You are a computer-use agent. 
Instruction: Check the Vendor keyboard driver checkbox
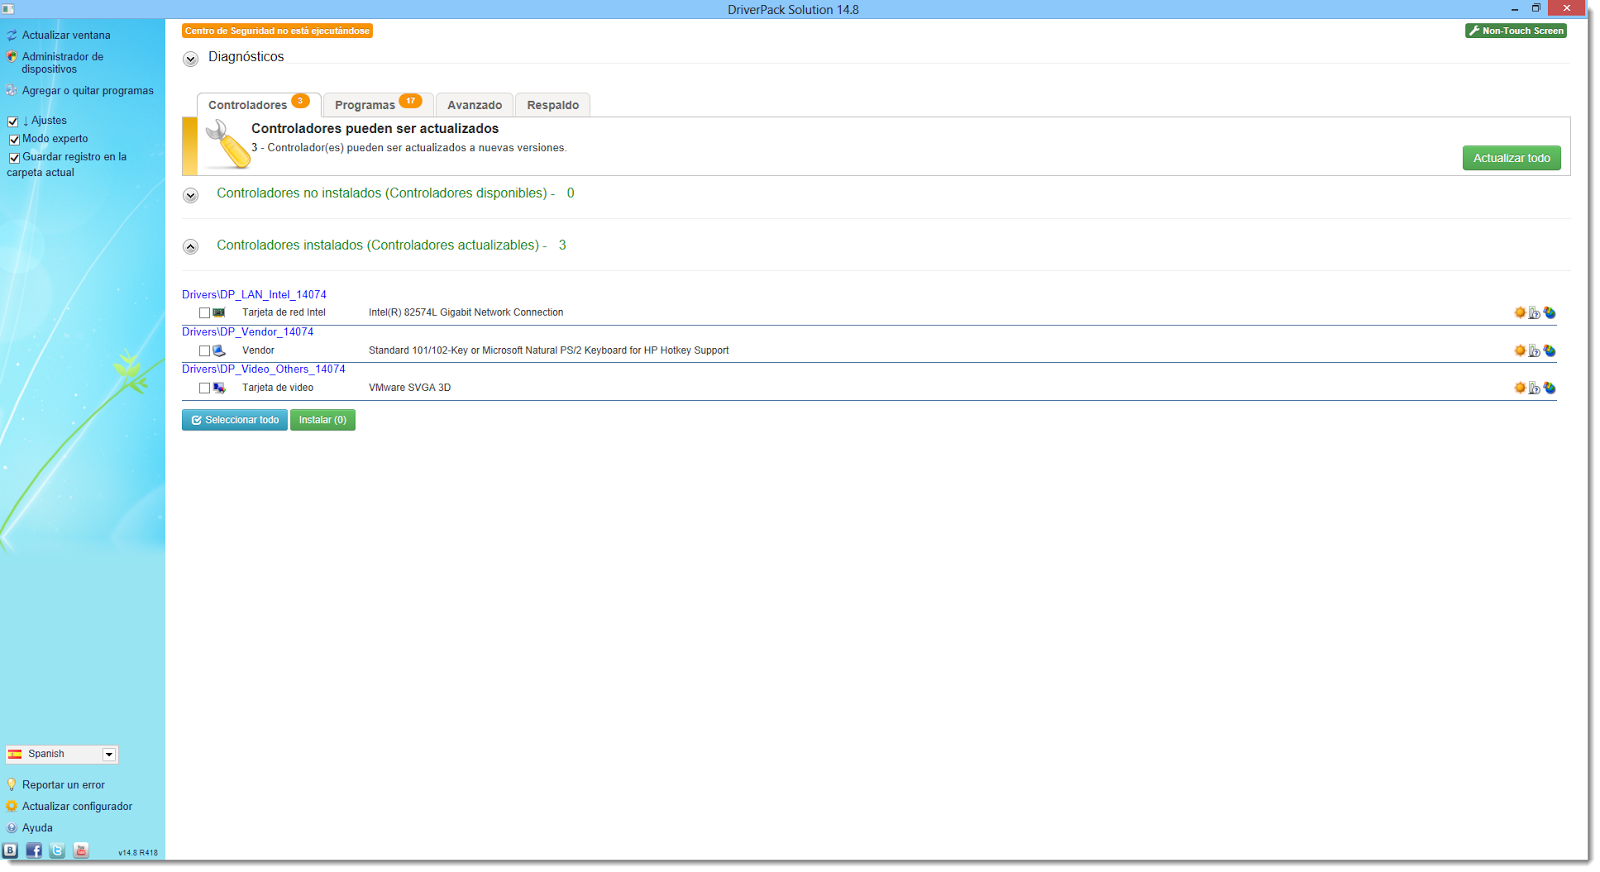204,351
